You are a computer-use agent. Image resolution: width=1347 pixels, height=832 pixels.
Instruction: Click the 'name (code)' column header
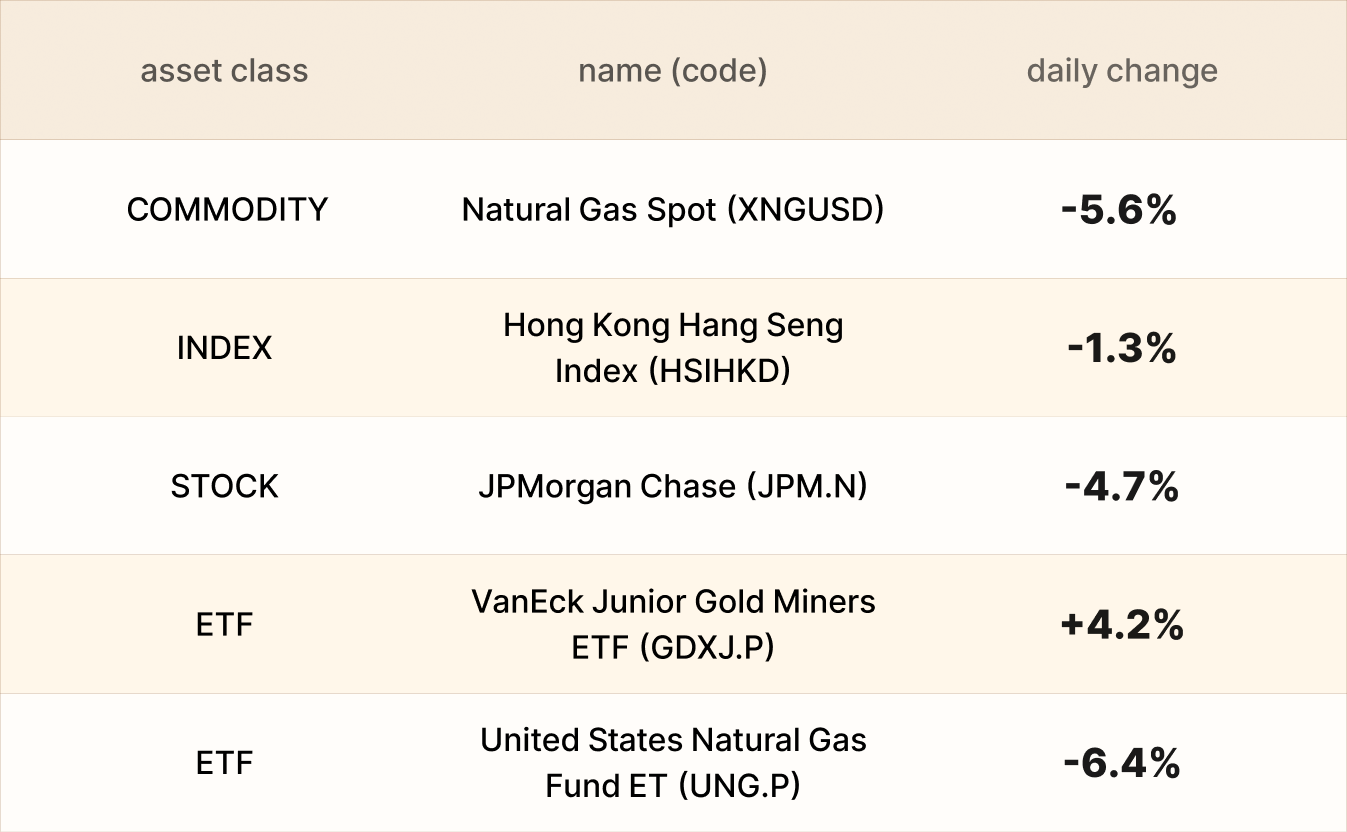coord(672,71)
